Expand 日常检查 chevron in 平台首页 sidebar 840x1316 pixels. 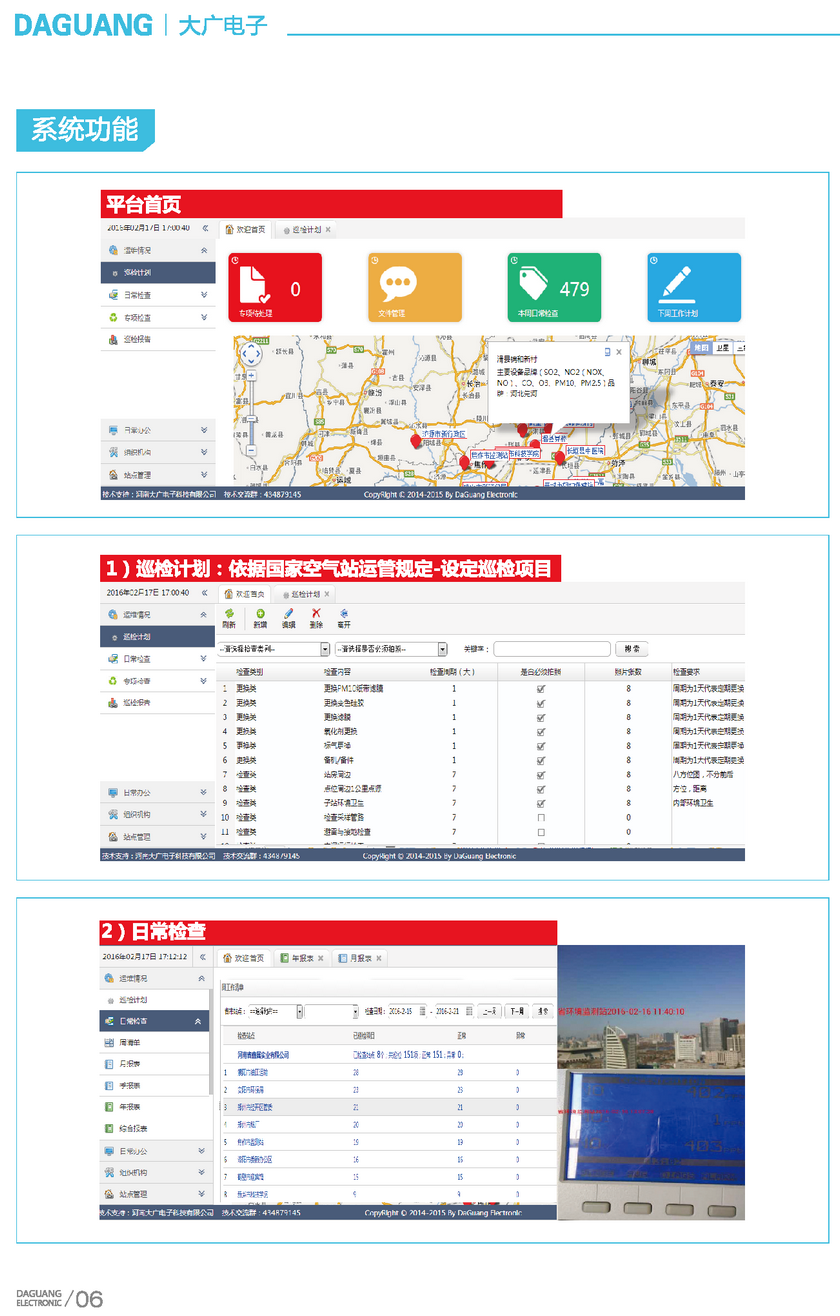pos(204,295)
